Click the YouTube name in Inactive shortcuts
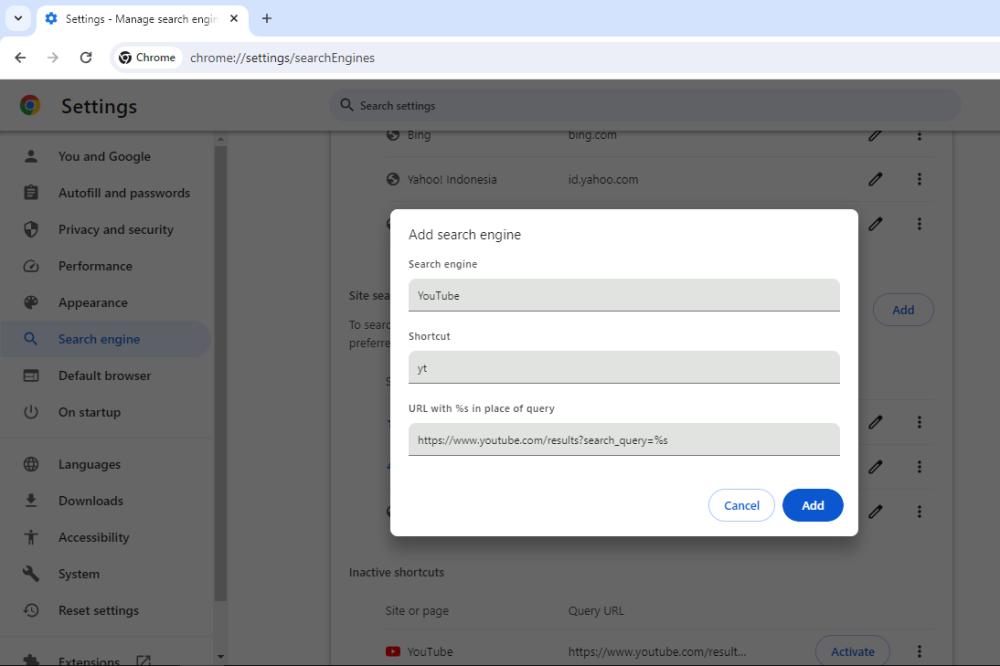1000x666 pixels. [430, 651]
